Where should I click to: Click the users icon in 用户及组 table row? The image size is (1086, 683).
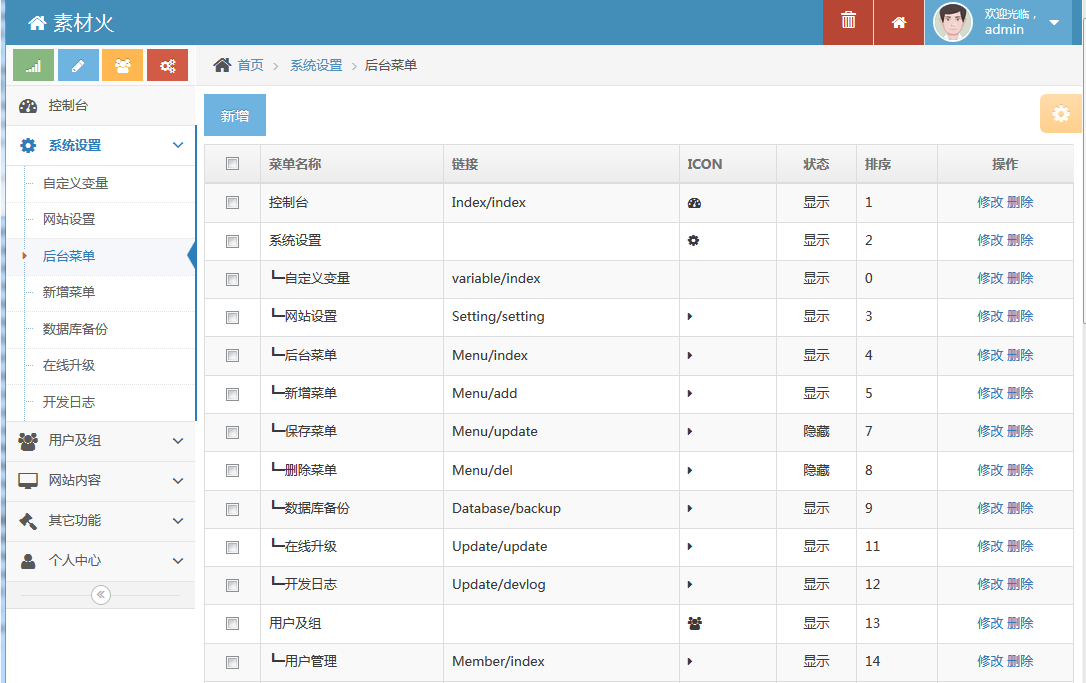coord(695,623)
